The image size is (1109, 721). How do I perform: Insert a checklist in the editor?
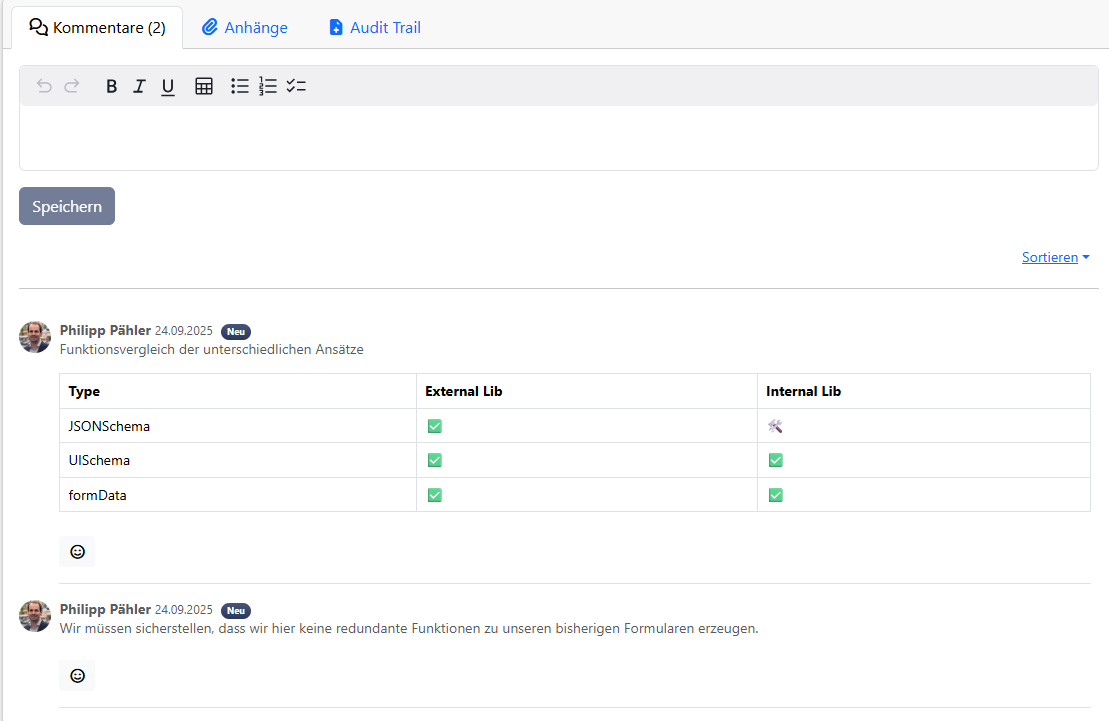[x=296, y=86]
